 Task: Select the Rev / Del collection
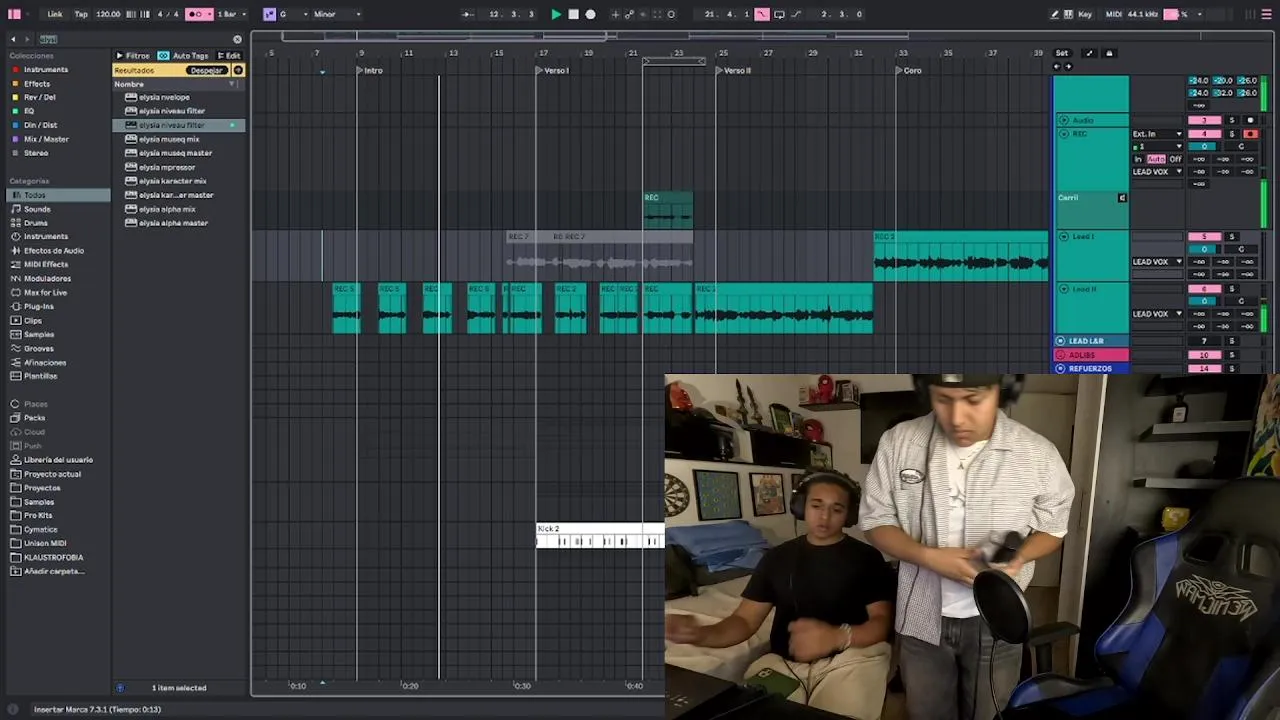point(39,97)
